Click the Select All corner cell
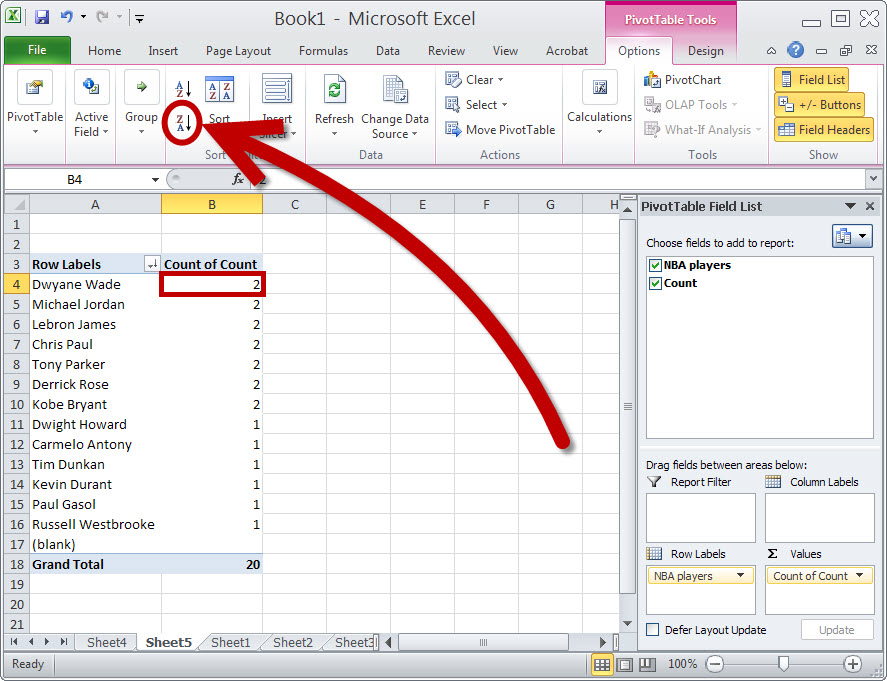This screenshot has height=681, width=887. pos(16,204)
